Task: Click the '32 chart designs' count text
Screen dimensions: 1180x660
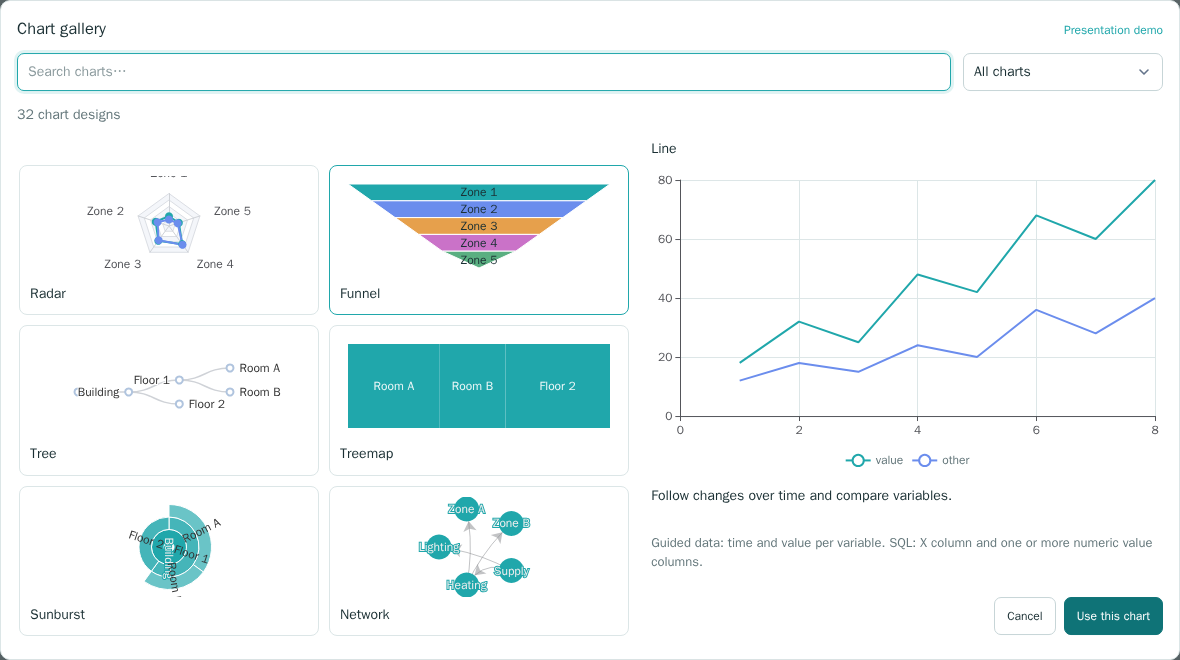Action: 68,114
